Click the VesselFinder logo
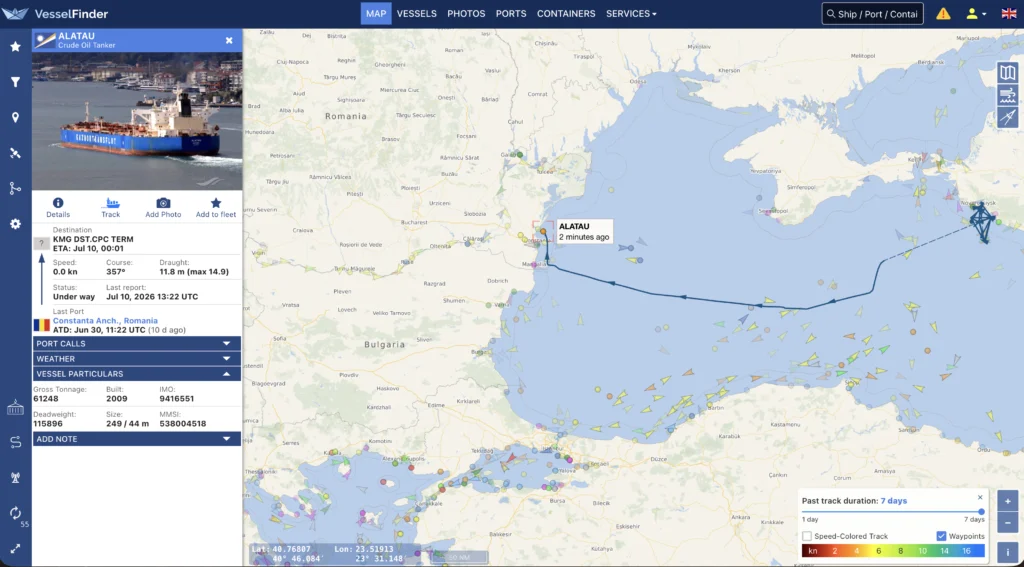This screenshot has width=1024, height=567. click(x=56, y=14)
